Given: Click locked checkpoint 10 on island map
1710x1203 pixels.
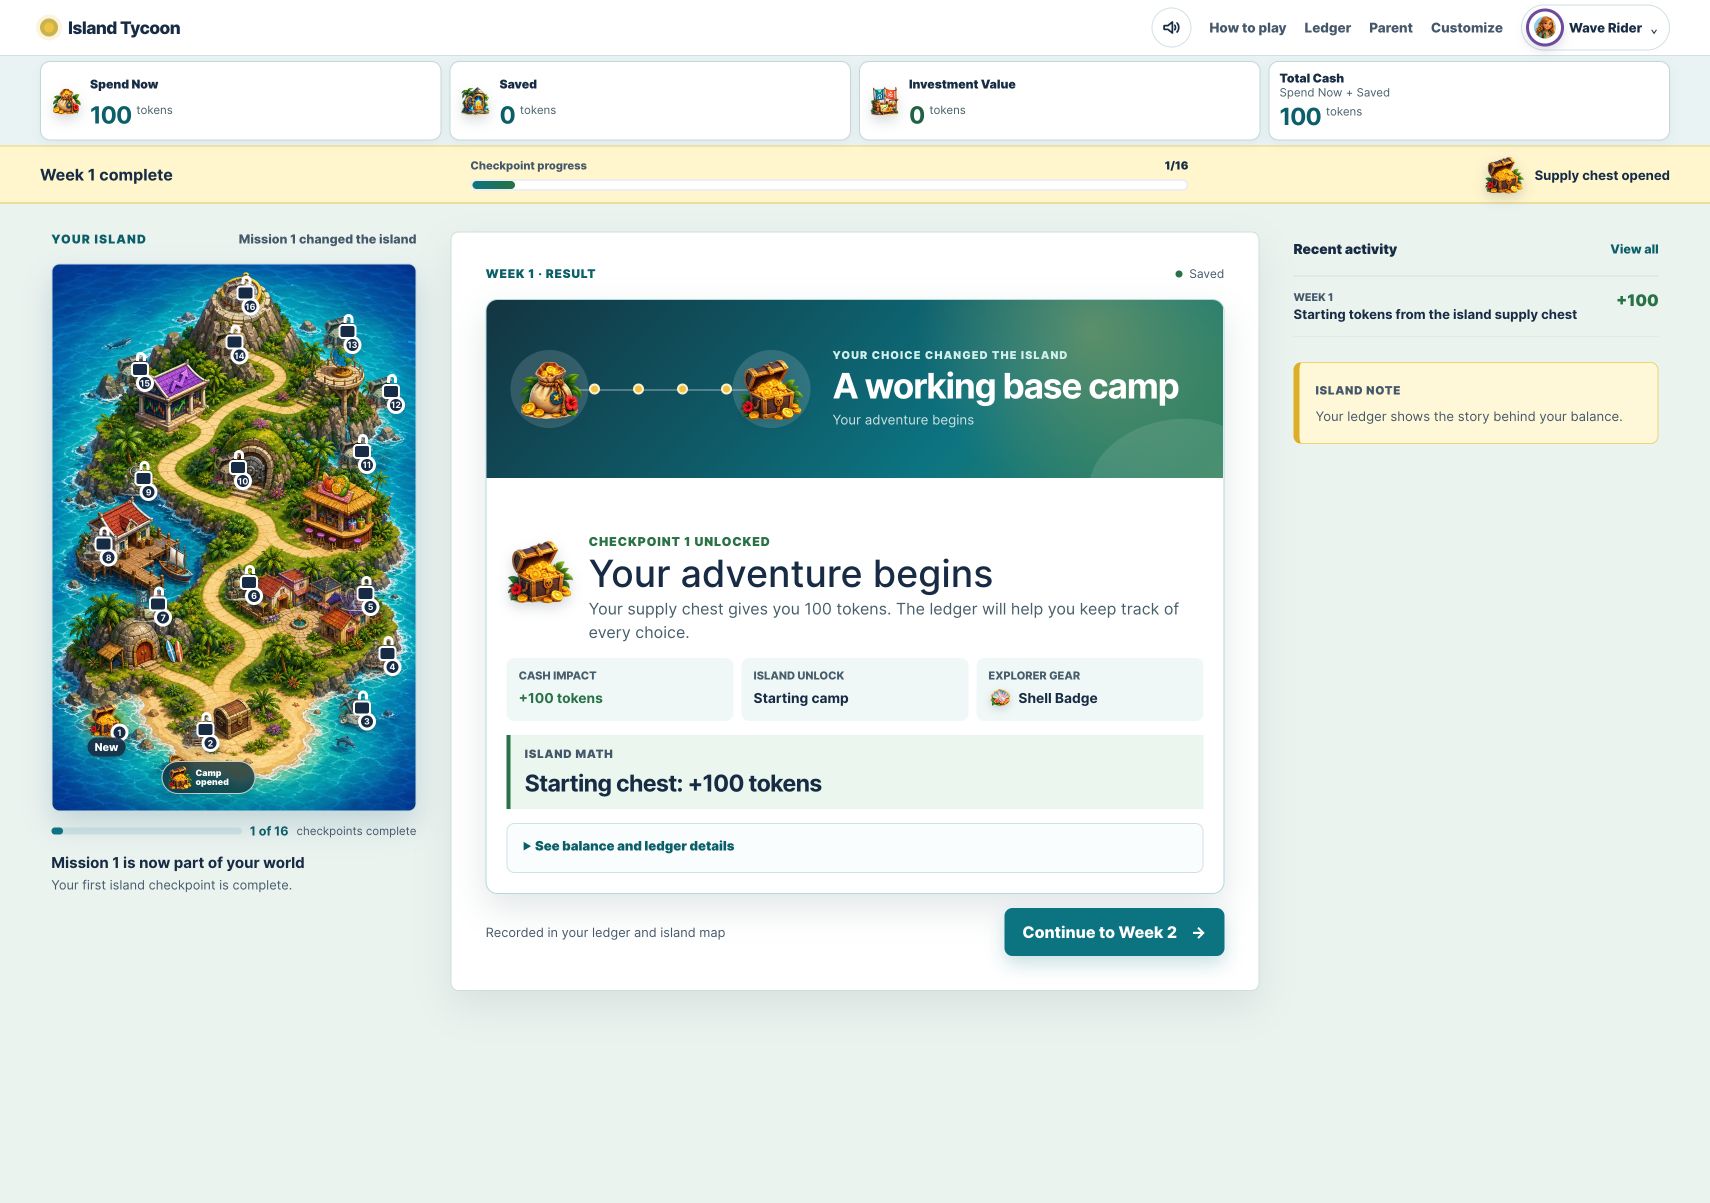Looking at the screenshot, I should [240, 471].
